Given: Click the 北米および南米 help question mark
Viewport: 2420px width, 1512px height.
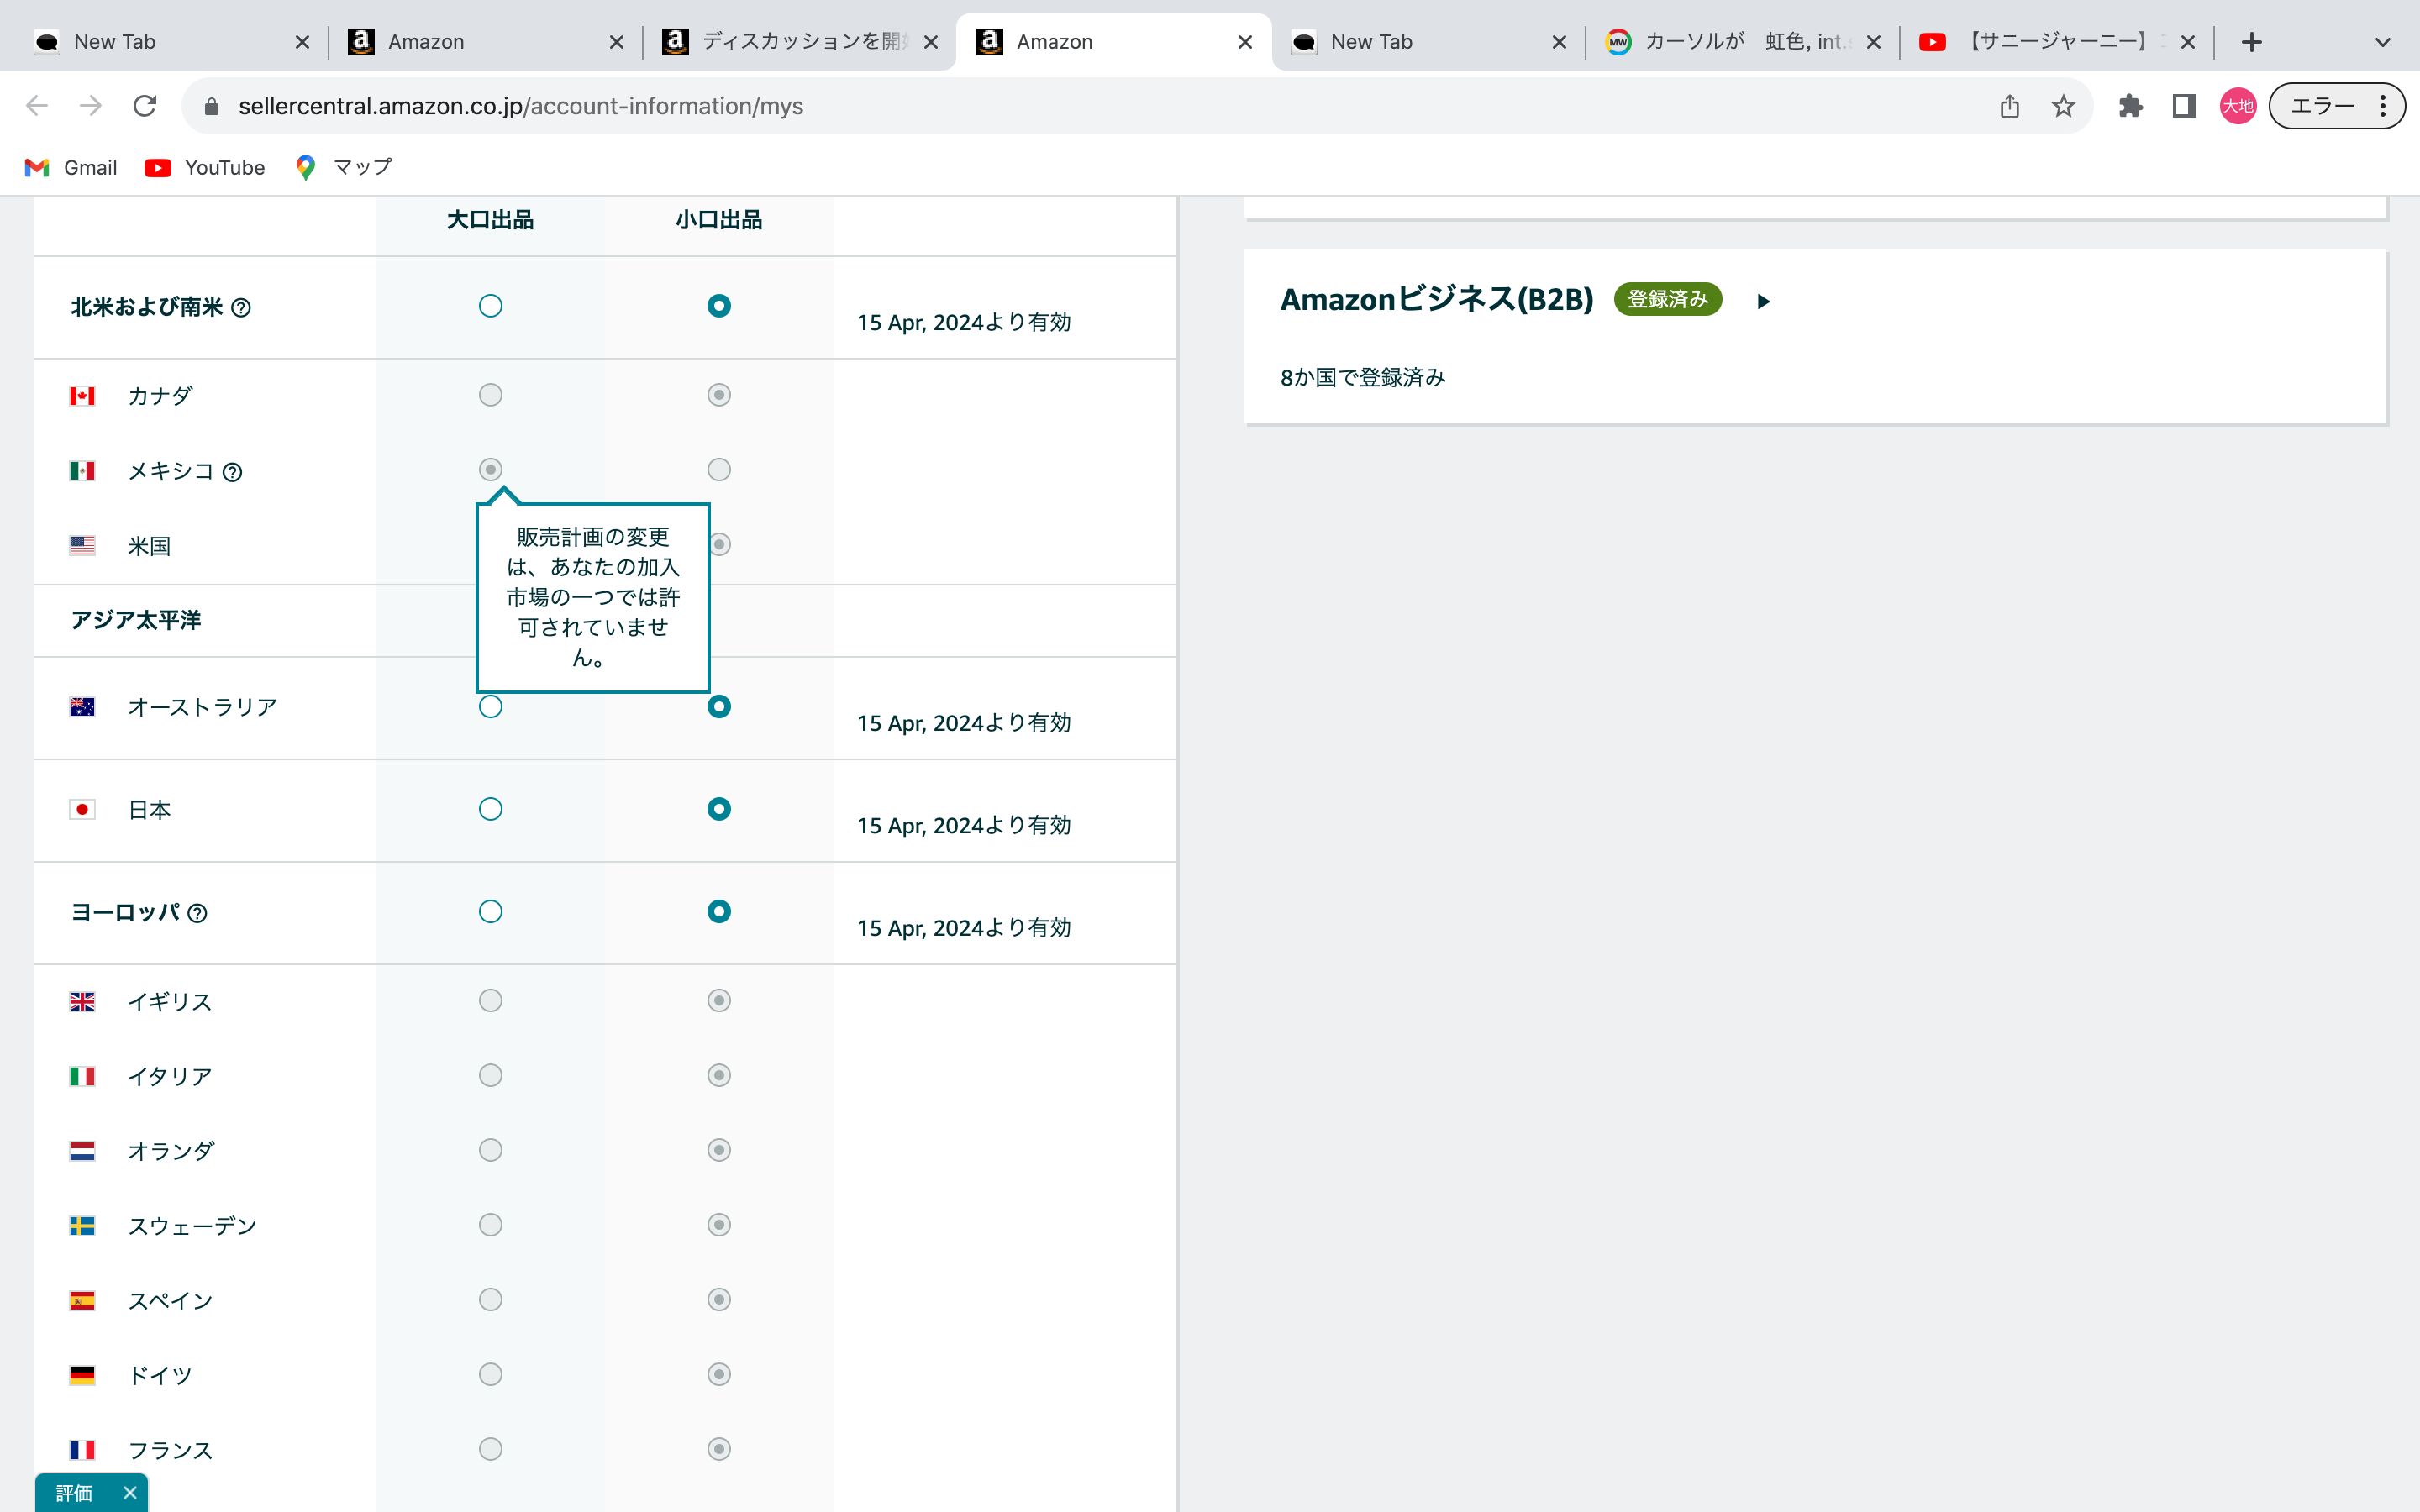Looking at the screenshot, I should tap(244, 308).
